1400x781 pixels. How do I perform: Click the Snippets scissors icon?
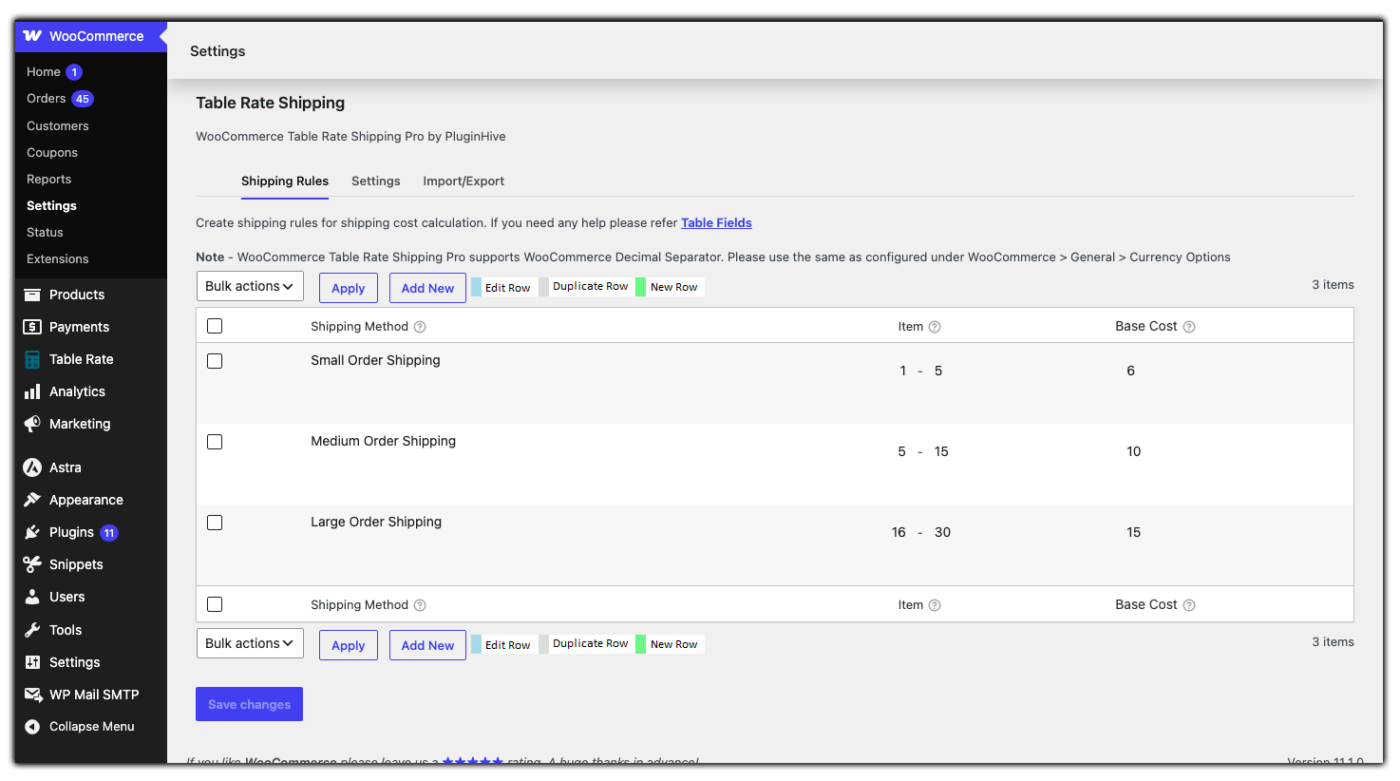[32, 564]
